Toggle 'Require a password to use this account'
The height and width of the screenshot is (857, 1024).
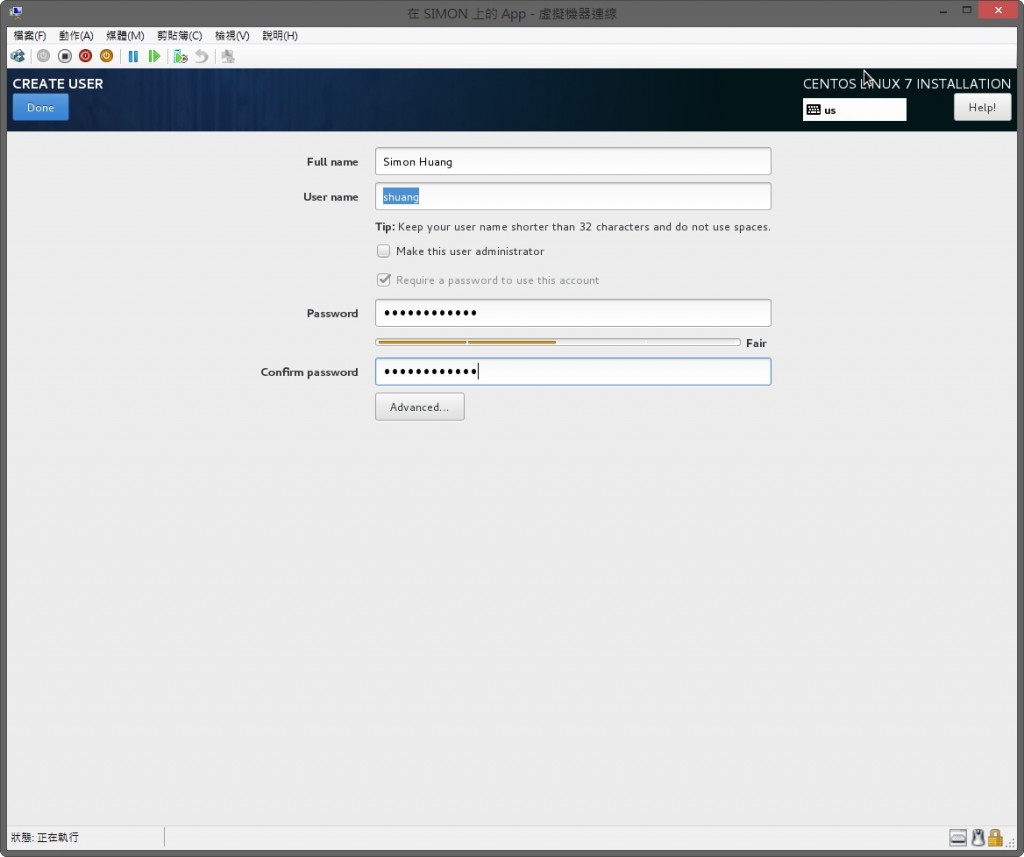(x=383, y=280)
